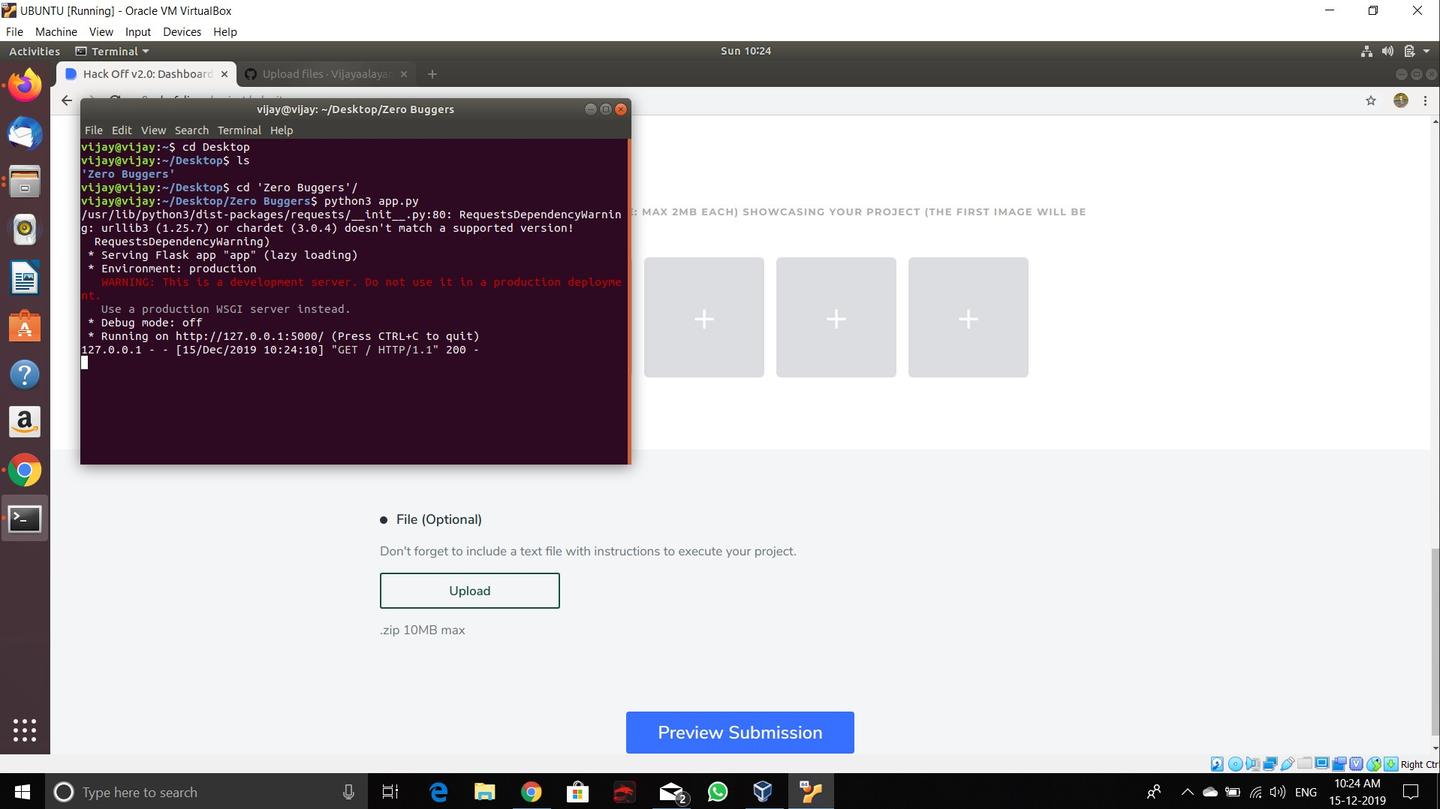Viewport: 1440px width, 809px height.
Task: Close the Upload files GitHub tab
Action: [404, 74]
